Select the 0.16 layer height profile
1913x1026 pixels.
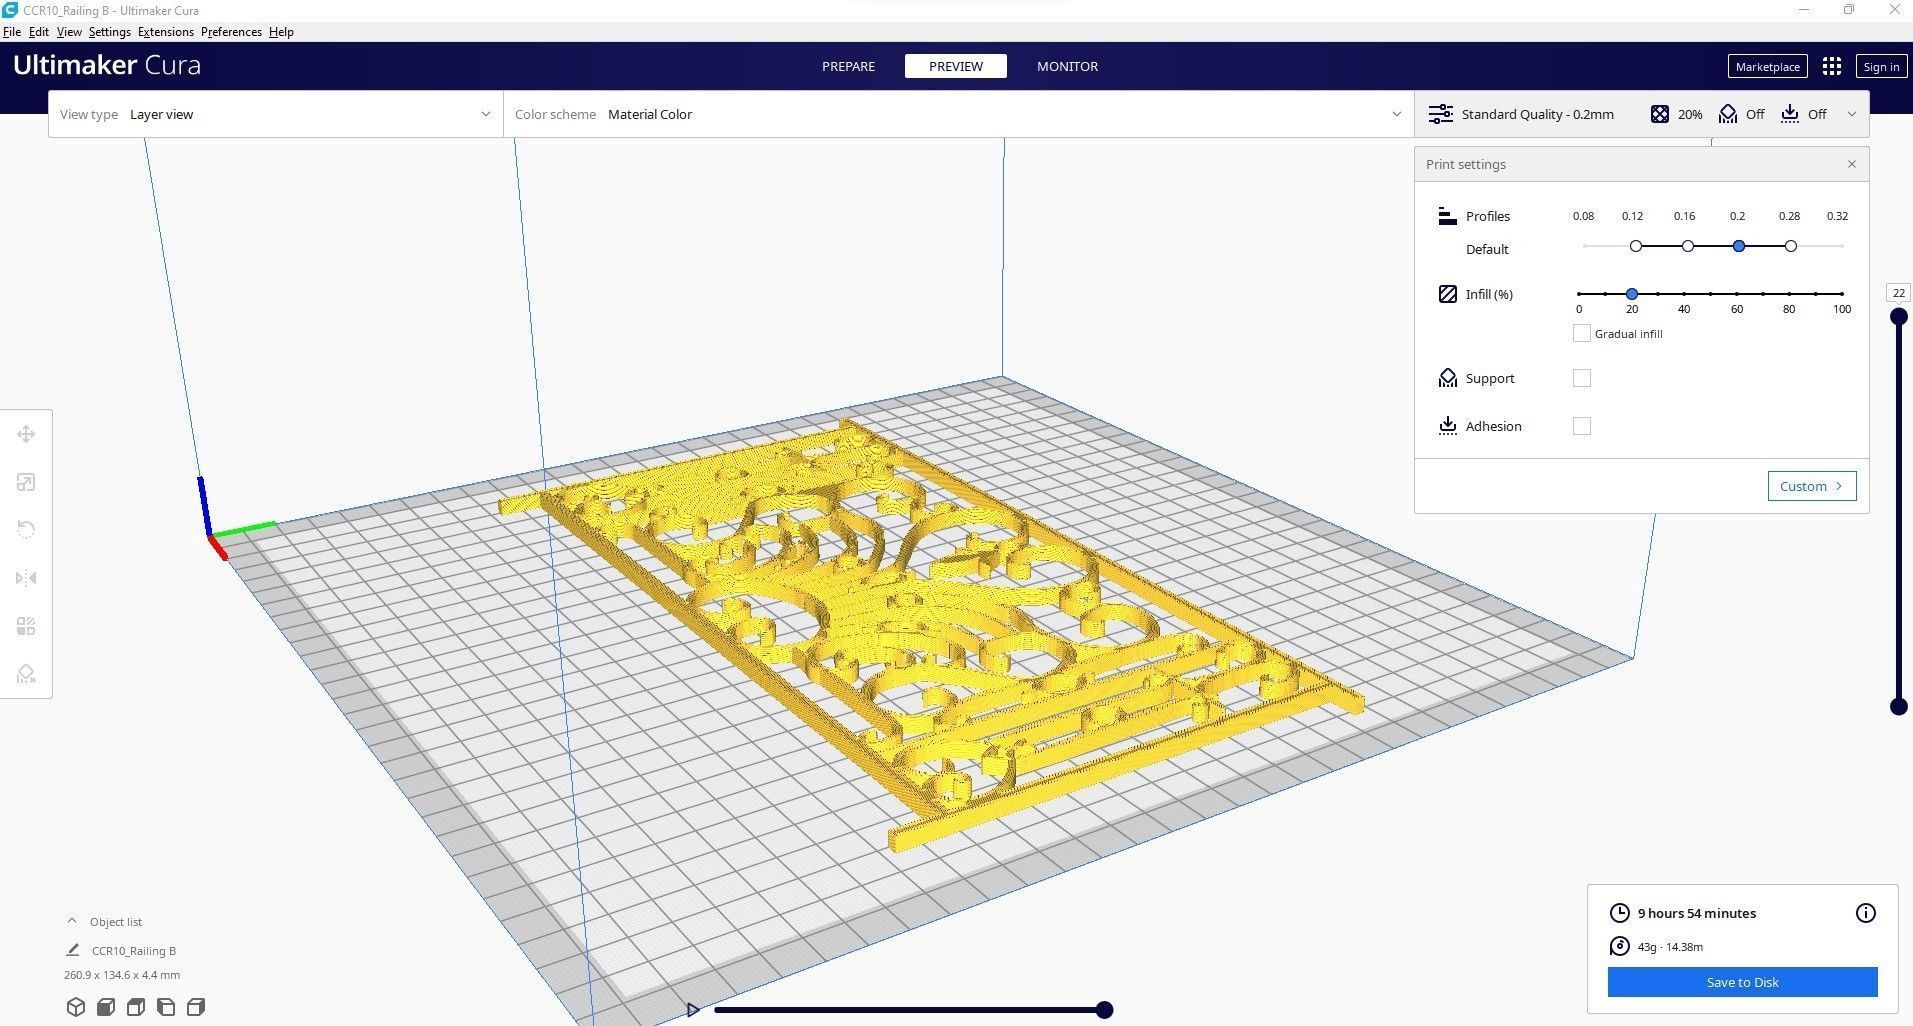pos(1687,246)
